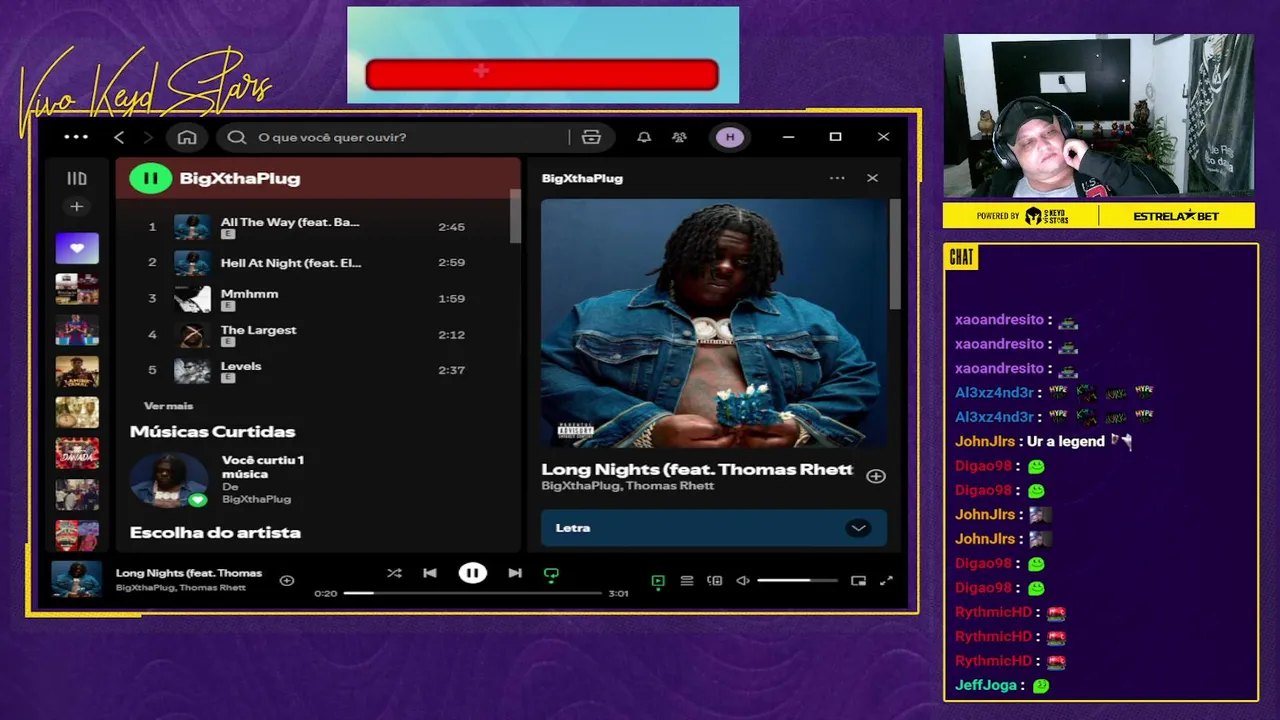Open the notifications bell
The width and height of the screenshot is (1280, 720).
coord(644,137)
